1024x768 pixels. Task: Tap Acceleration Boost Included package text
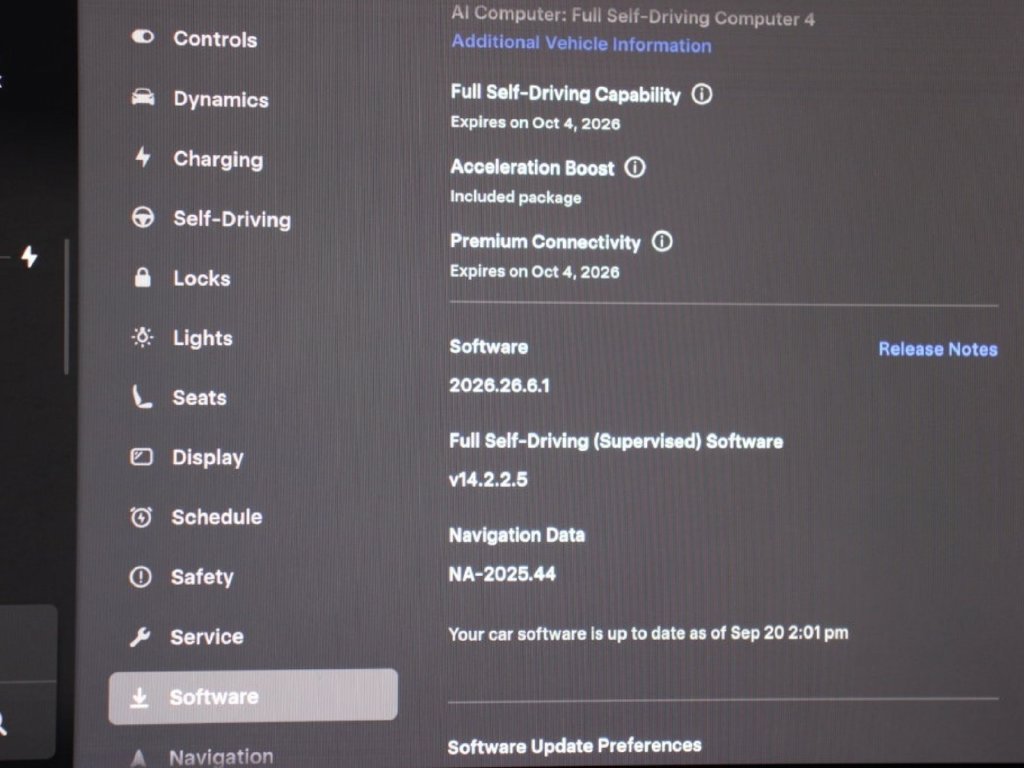pyautogui.click(x=515, y=197)
